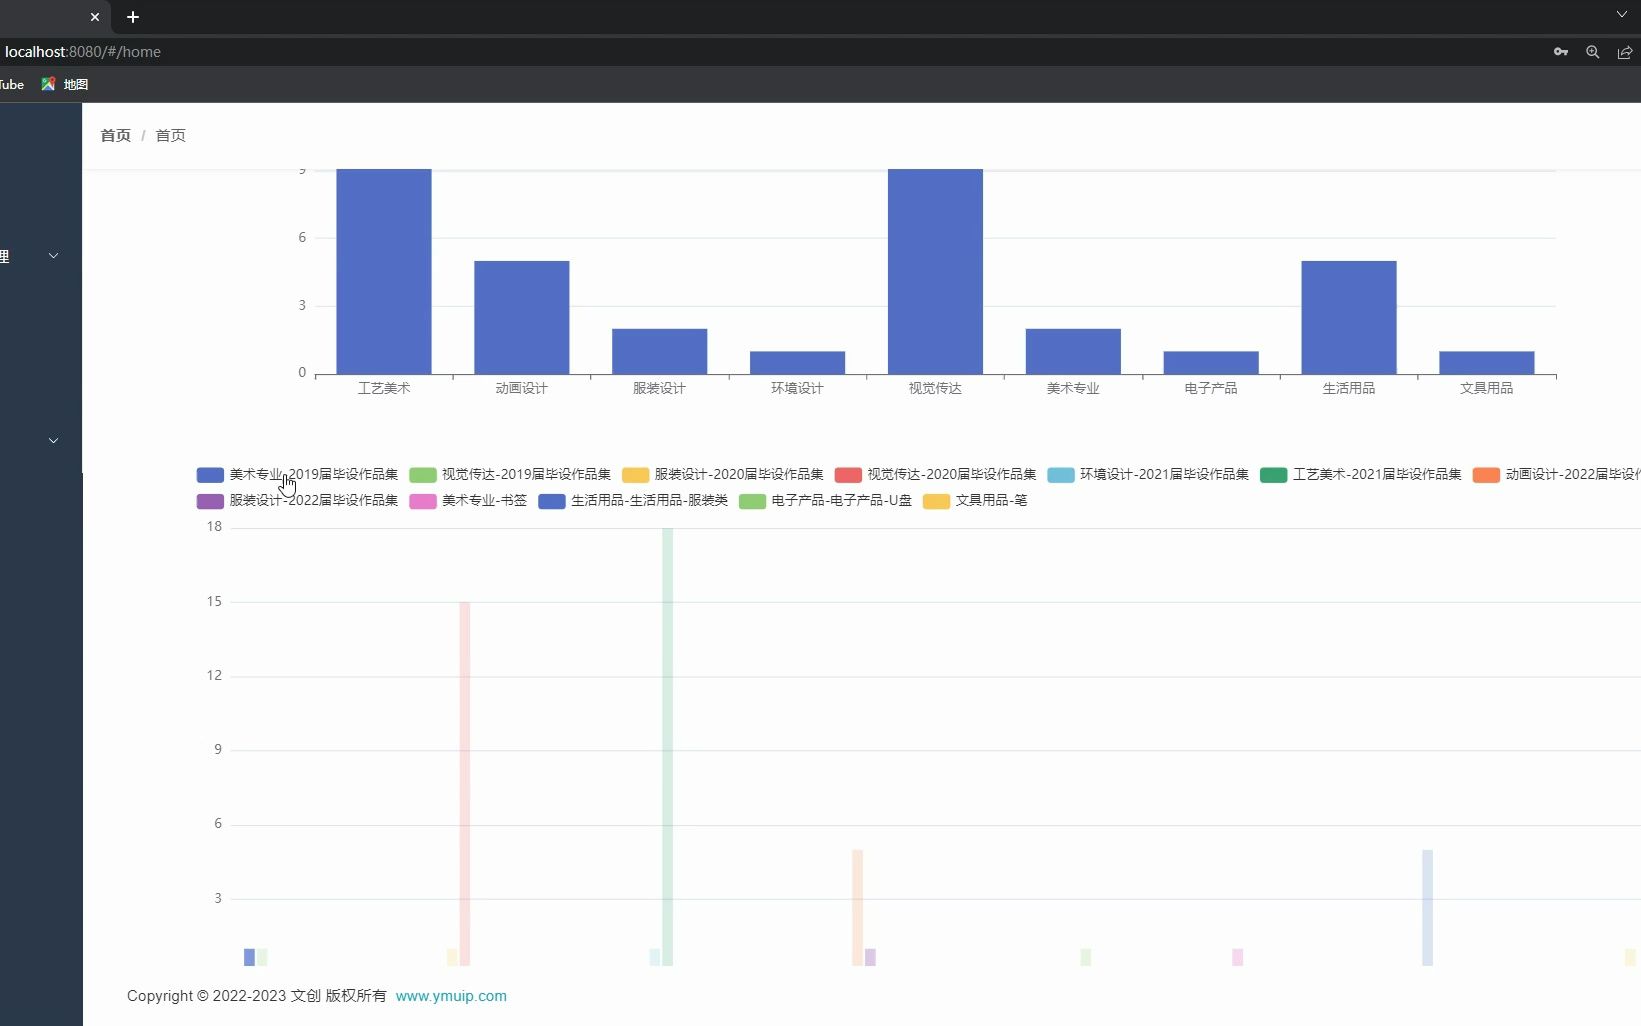Click the red 视觉传达-2020届毕设作品集 legend swatch
Screen dimensions: 1641x1026
[x=848, y=475]
